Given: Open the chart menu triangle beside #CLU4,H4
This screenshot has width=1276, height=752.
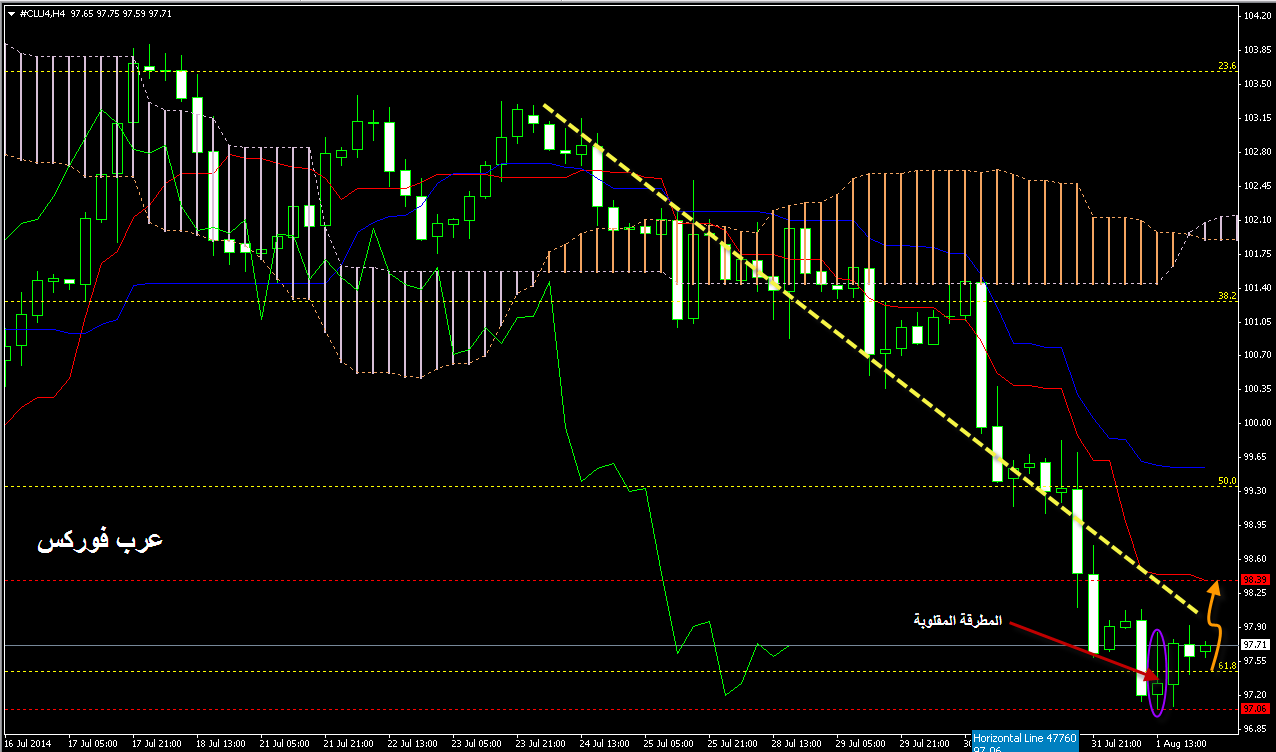Looking at the screenshot, I should pyautogui.click(x=11, y=12).
